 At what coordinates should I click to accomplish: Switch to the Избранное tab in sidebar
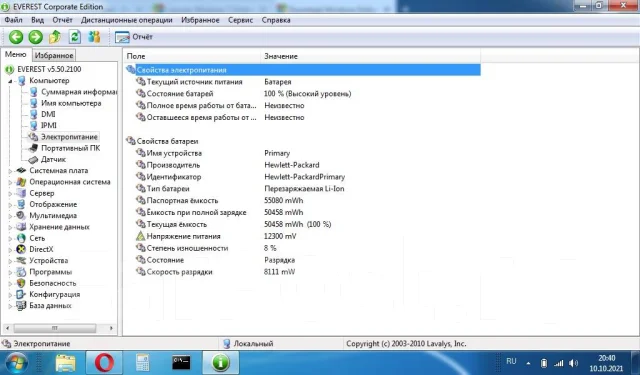[x=54, y=55]
